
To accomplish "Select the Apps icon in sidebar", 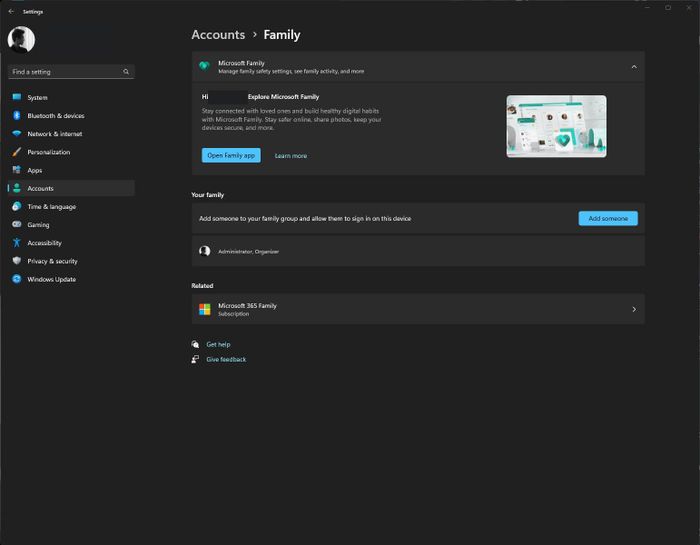I will click(17, 170).
